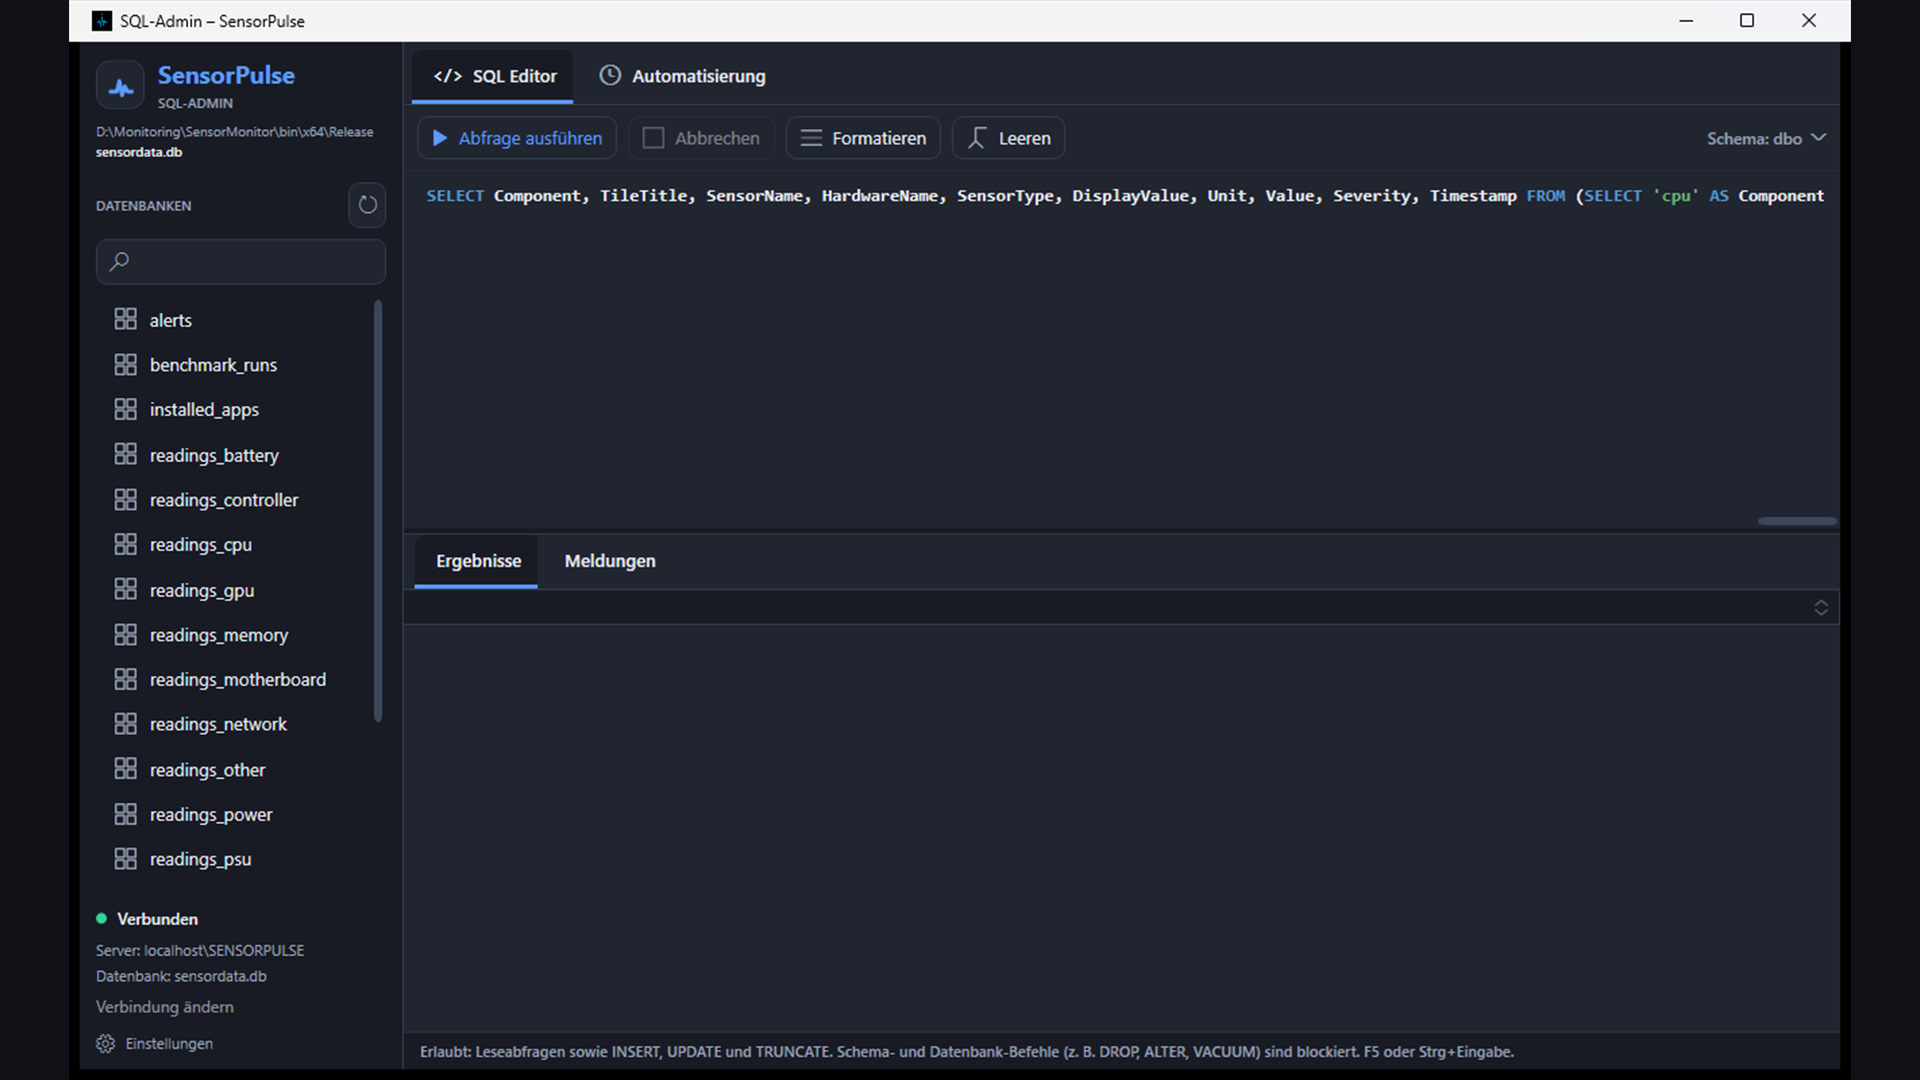Switch to the SQL Editor tab
1920x1080 pixels.
[x=493, y=76]
